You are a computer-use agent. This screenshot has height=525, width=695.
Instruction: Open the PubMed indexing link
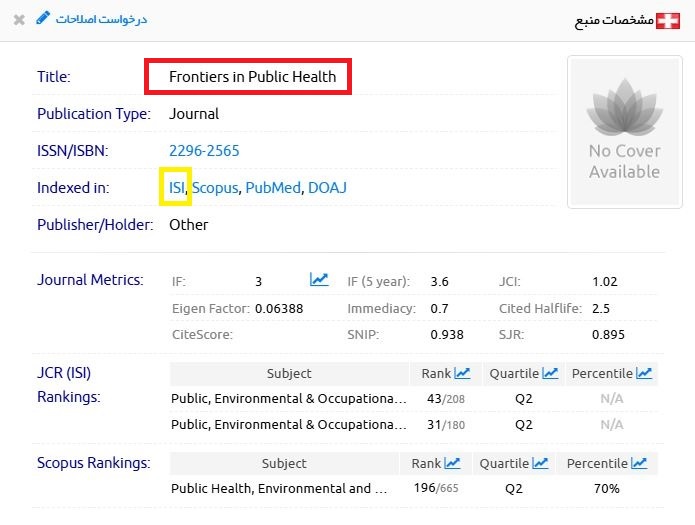click(x=272, y=188)
